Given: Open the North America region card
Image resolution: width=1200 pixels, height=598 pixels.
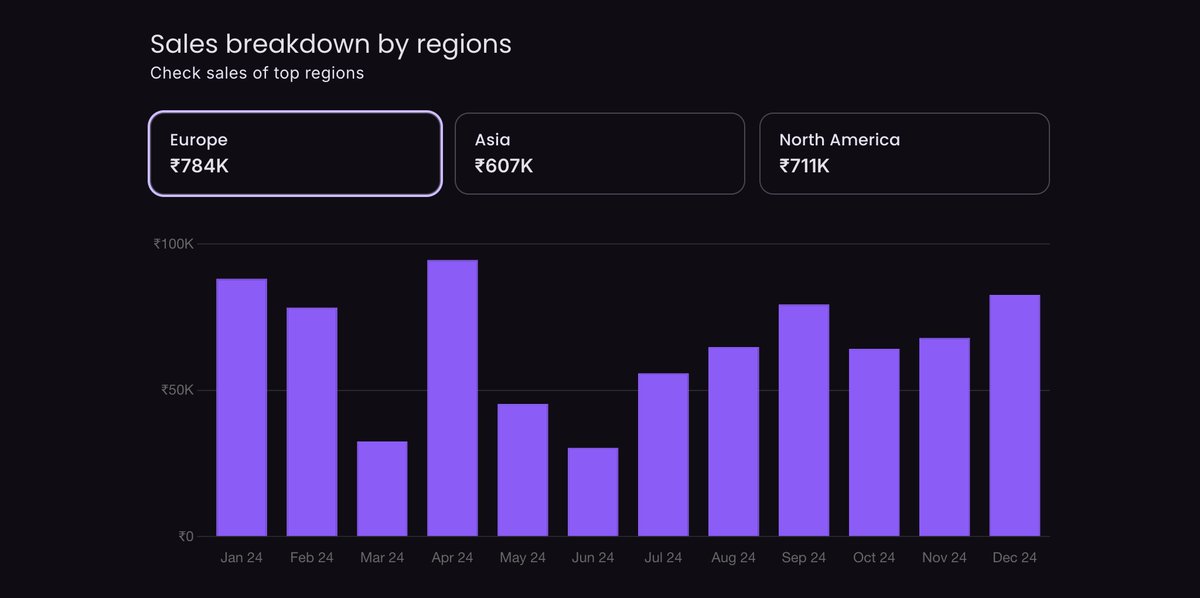Looking at the screenshot, I should coord(905,153).
